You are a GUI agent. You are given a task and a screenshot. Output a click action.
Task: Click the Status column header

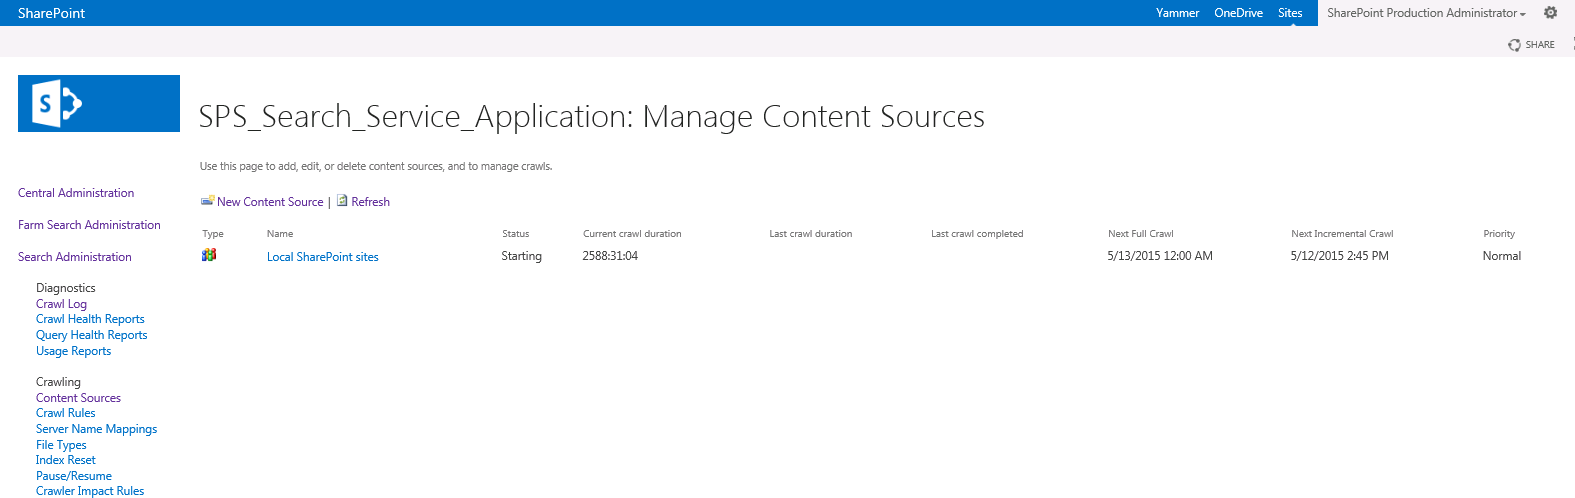[516, 234]
